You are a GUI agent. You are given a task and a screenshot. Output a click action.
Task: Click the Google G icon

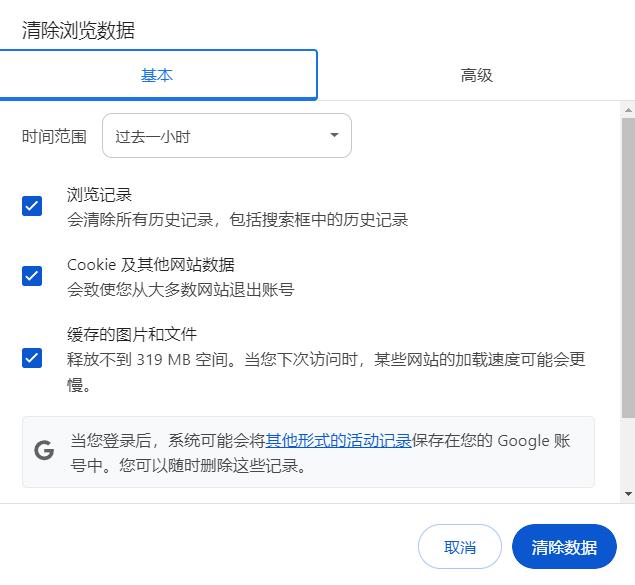coord(44,450)
